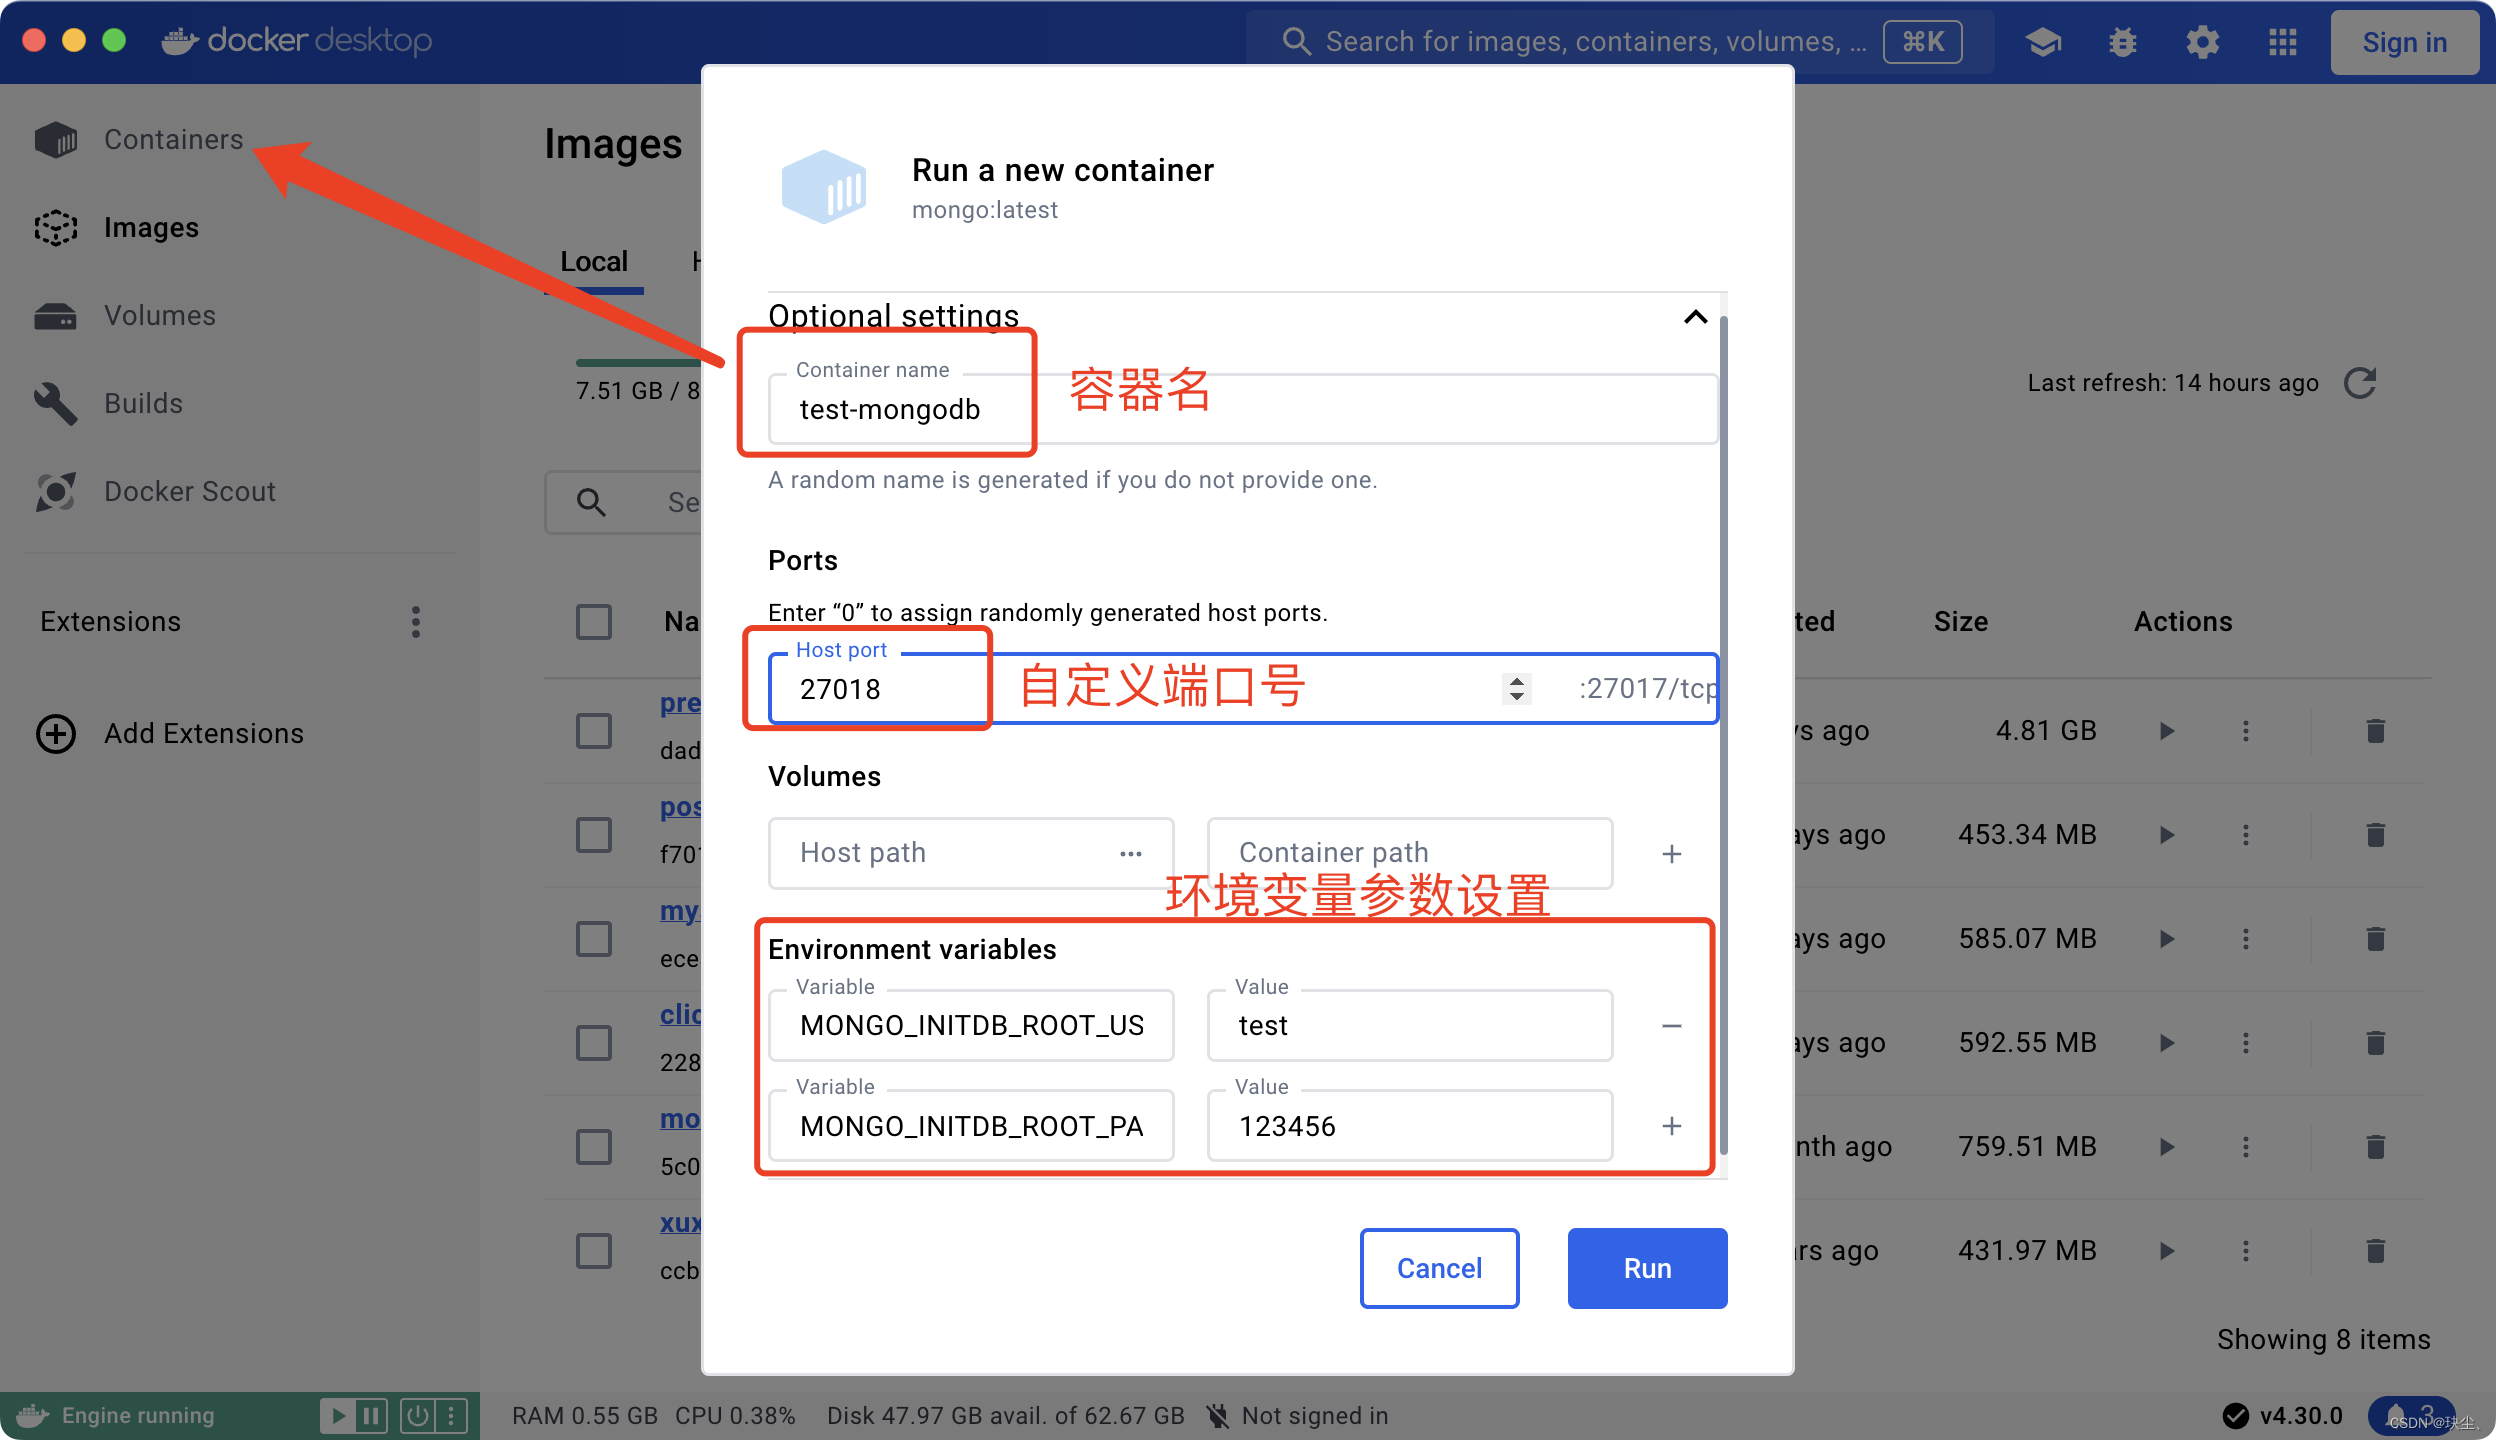Image resolution: width=2496 pixels, height=1440 pixels.
Task: Add another environment variable row
Action: pyautogui.click(x=1672, y=1127)
